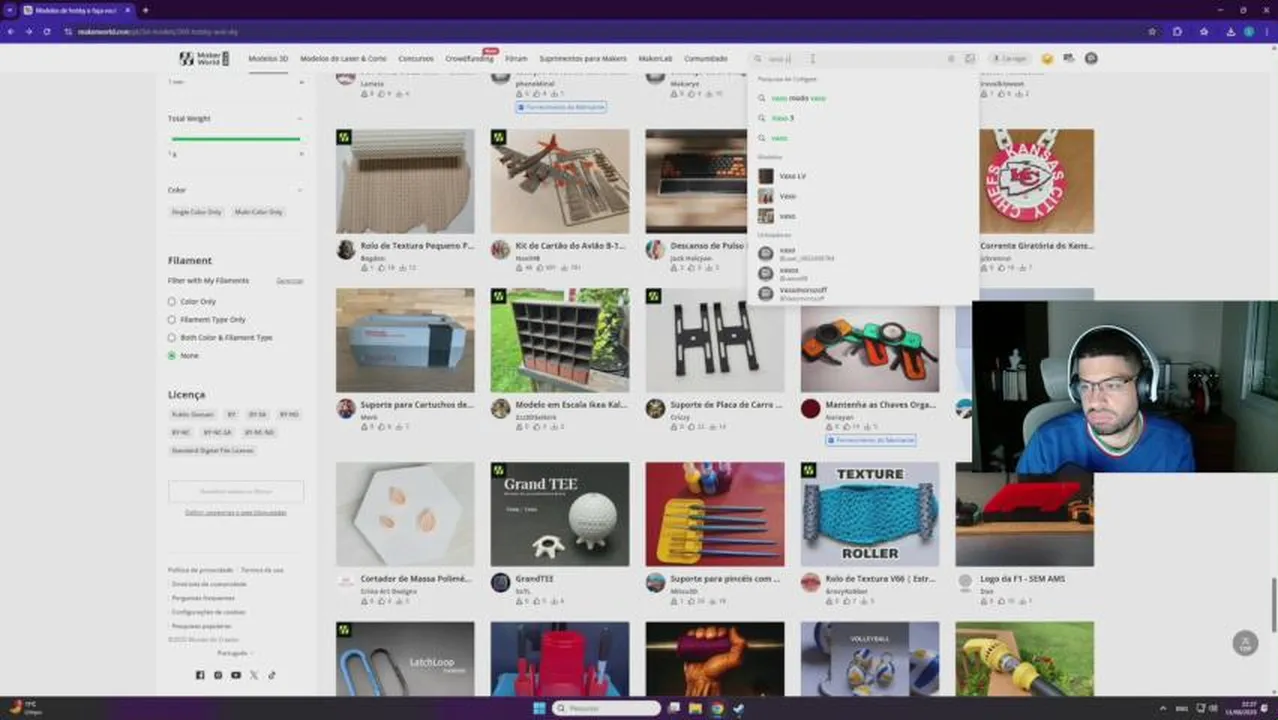Open Fórum menu item
The image size is (1278, 720).
tap(516, 59)
